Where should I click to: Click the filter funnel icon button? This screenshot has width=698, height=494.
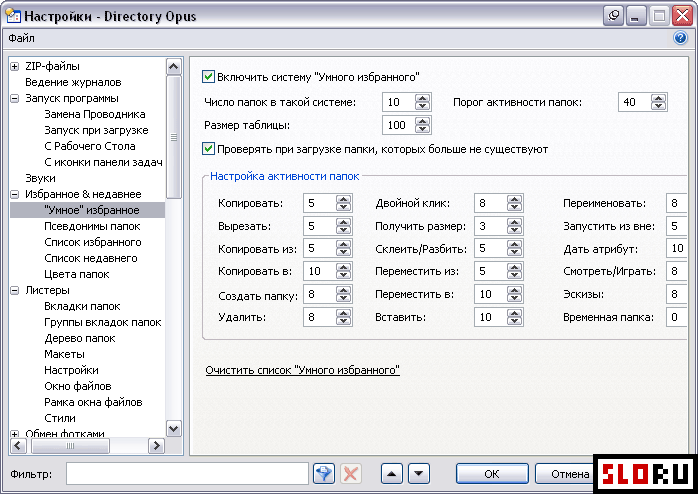pos(324,474)
